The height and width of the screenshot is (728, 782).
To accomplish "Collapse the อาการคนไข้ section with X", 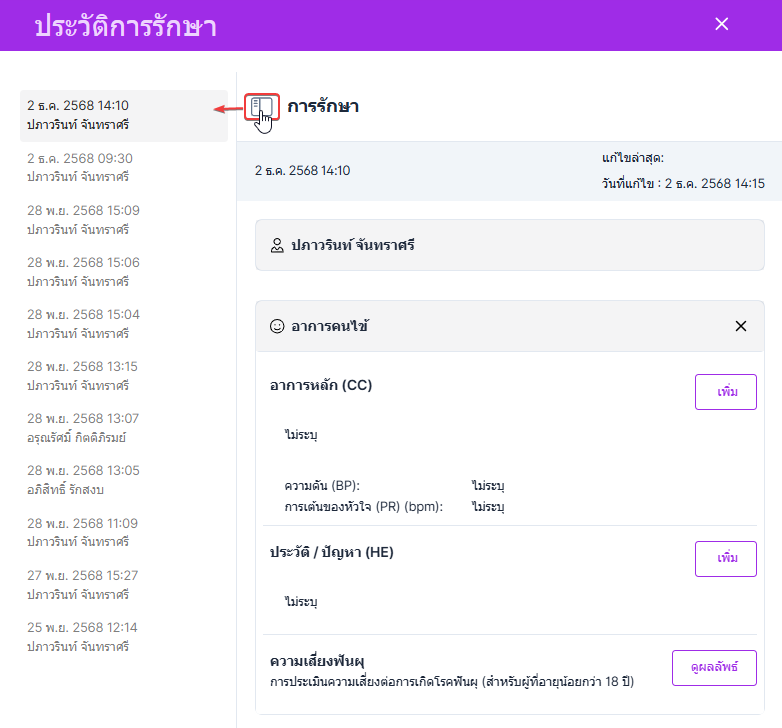I will [x=741, y=326].
